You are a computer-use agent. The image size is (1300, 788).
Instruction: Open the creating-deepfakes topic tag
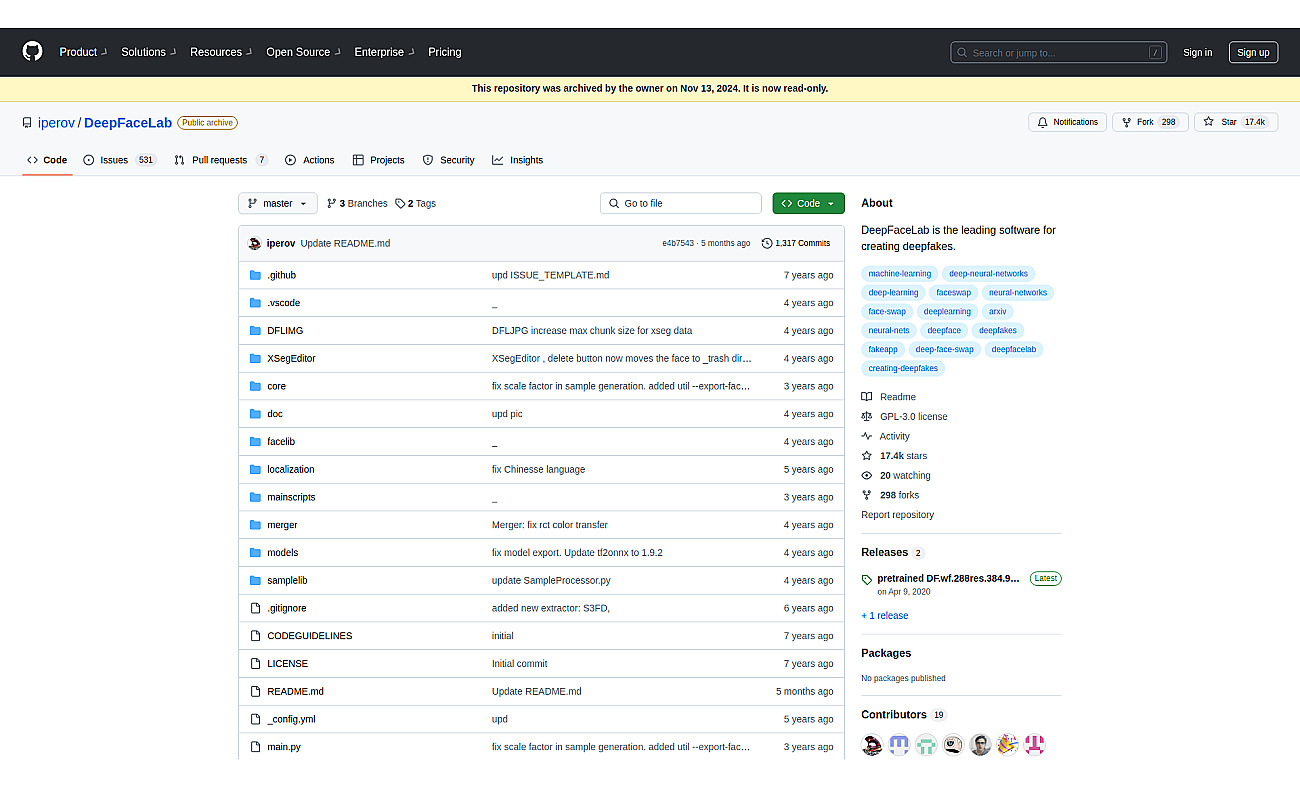pyautogui.click(x=903, y=368)
